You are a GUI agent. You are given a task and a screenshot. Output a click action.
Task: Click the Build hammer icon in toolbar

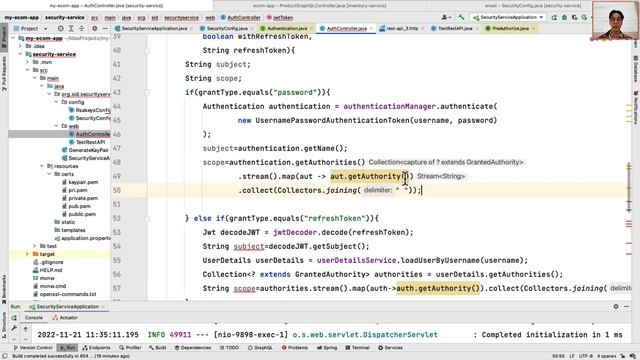(461, 18)
